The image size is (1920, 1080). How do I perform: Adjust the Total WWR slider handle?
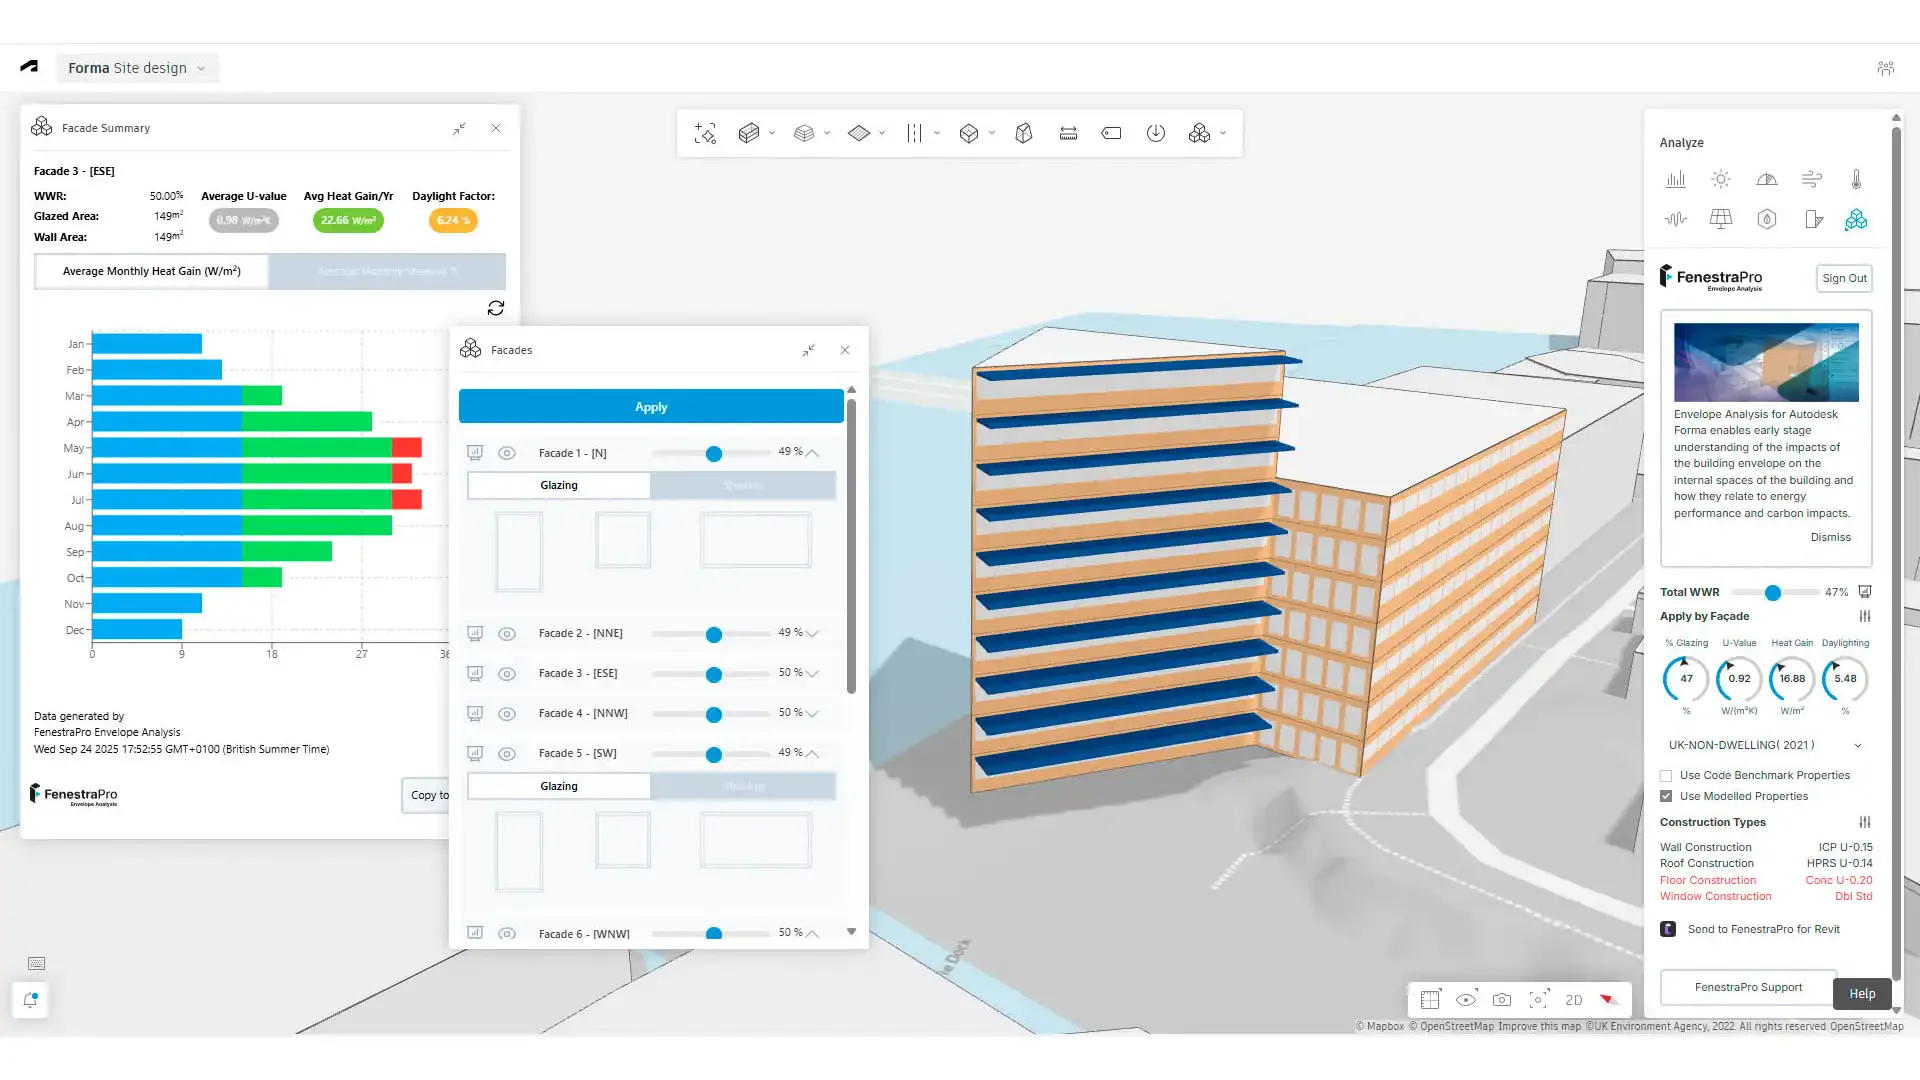1773,593
